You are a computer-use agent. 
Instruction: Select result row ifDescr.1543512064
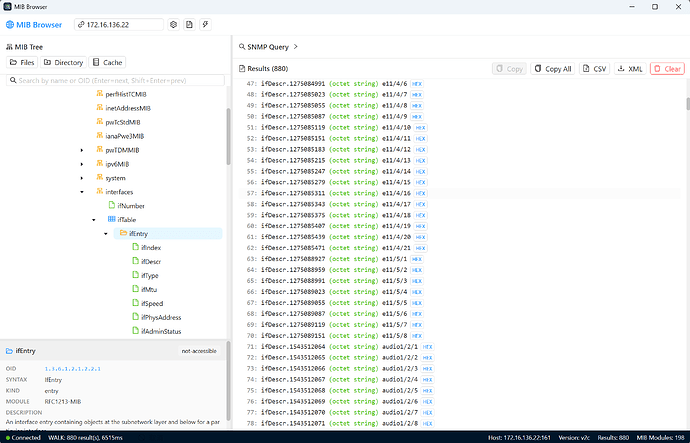pos(460,347)
